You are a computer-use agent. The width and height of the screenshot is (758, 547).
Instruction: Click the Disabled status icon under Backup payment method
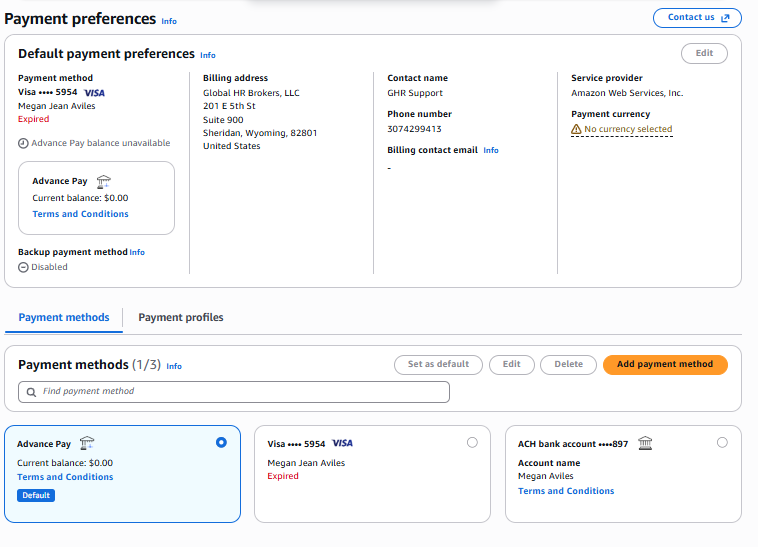[23, 267]
